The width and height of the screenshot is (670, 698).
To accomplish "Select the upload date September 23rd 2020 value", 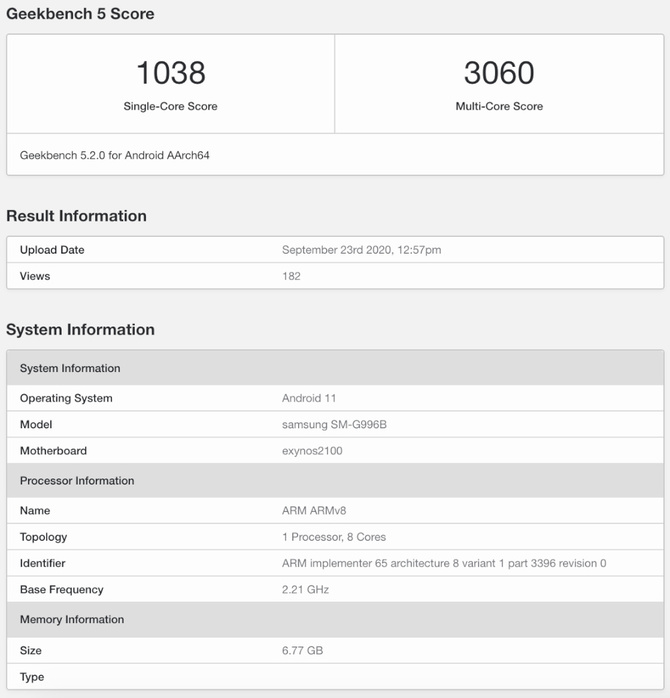I will [x=361, y=250].
